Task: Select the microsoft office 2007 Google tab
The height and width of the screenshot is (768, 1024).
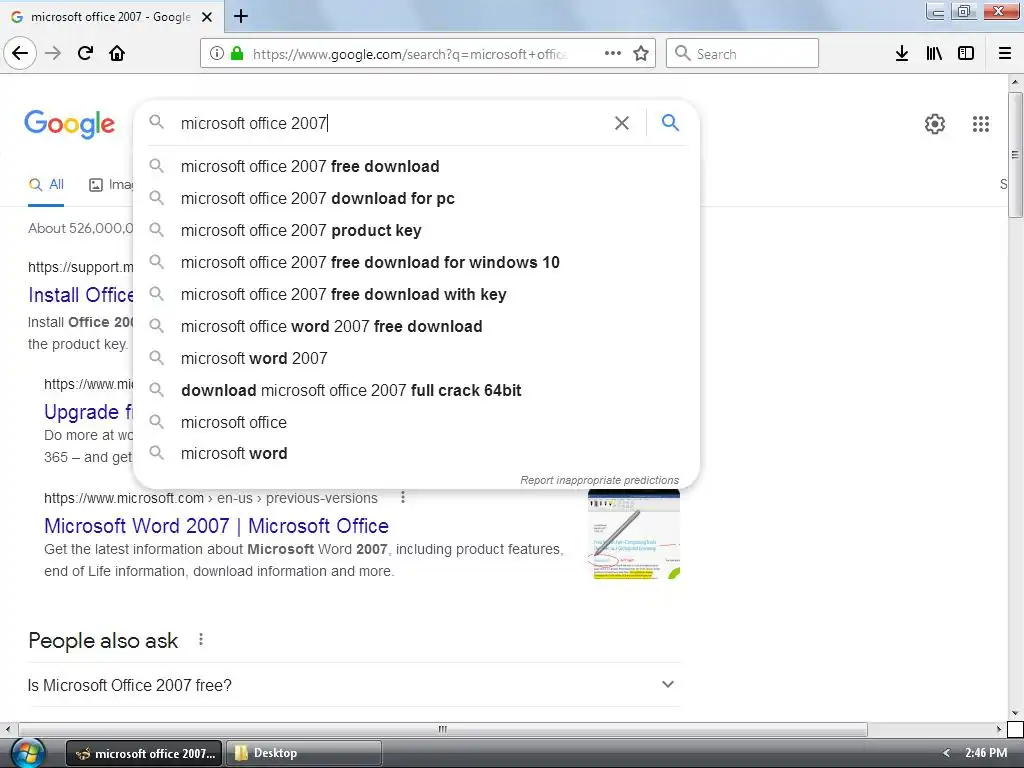Action: (111, 17)
